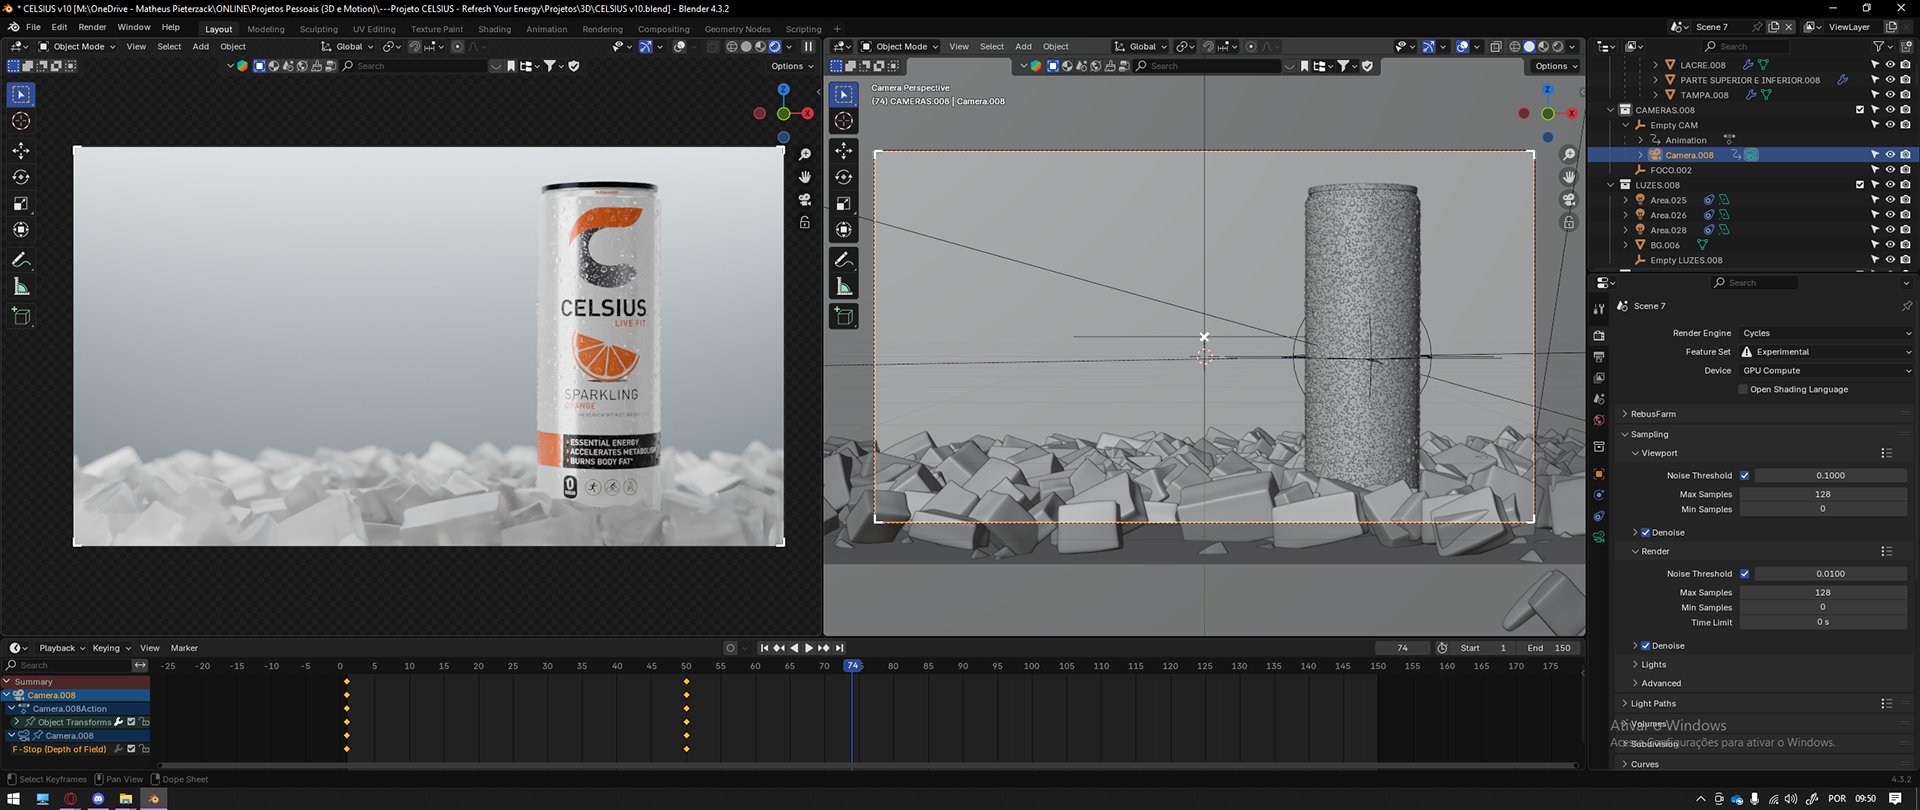The image size is (1920, 810).
Task: Open the timeline Marker menu
Action: click(x=184, y=648)
